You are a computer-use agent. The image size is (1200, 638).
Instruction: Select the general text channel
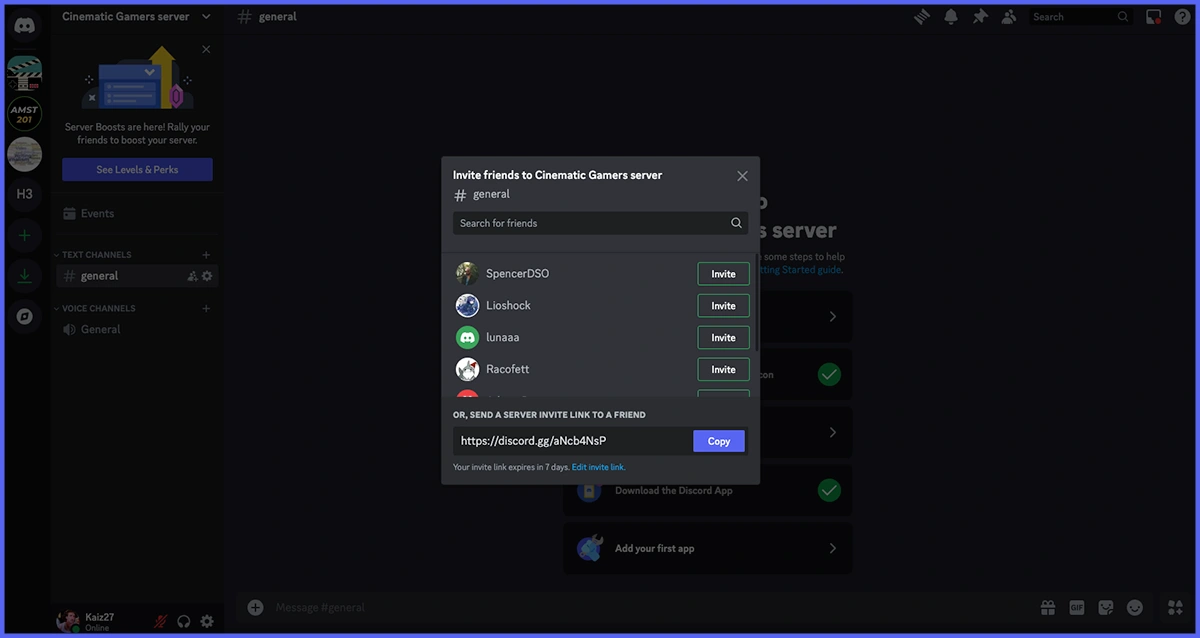coord(100,276)
